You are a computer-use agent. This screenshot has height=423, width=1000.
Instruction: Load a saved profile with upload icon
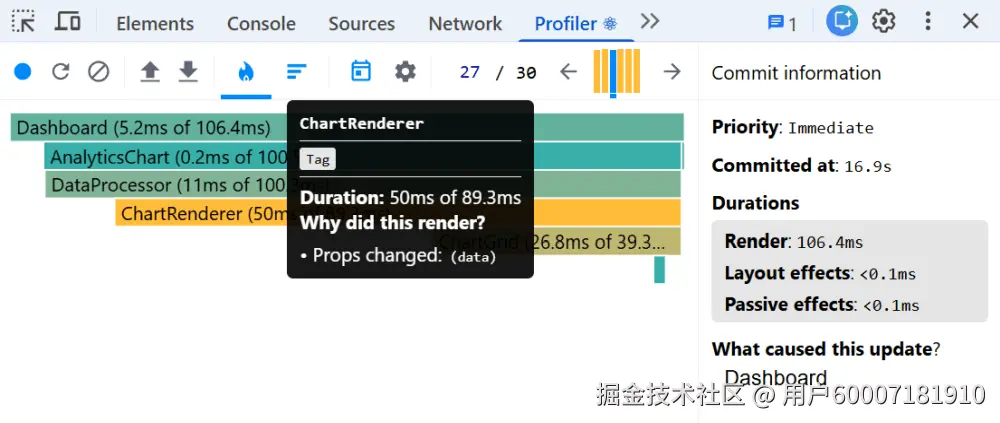[150, 72]
